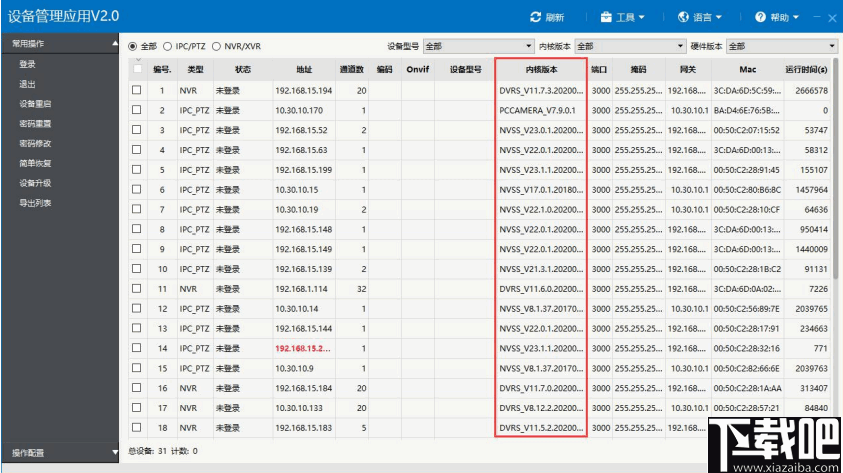Check the box for row 11 192.168.1.114

(137, 288)
